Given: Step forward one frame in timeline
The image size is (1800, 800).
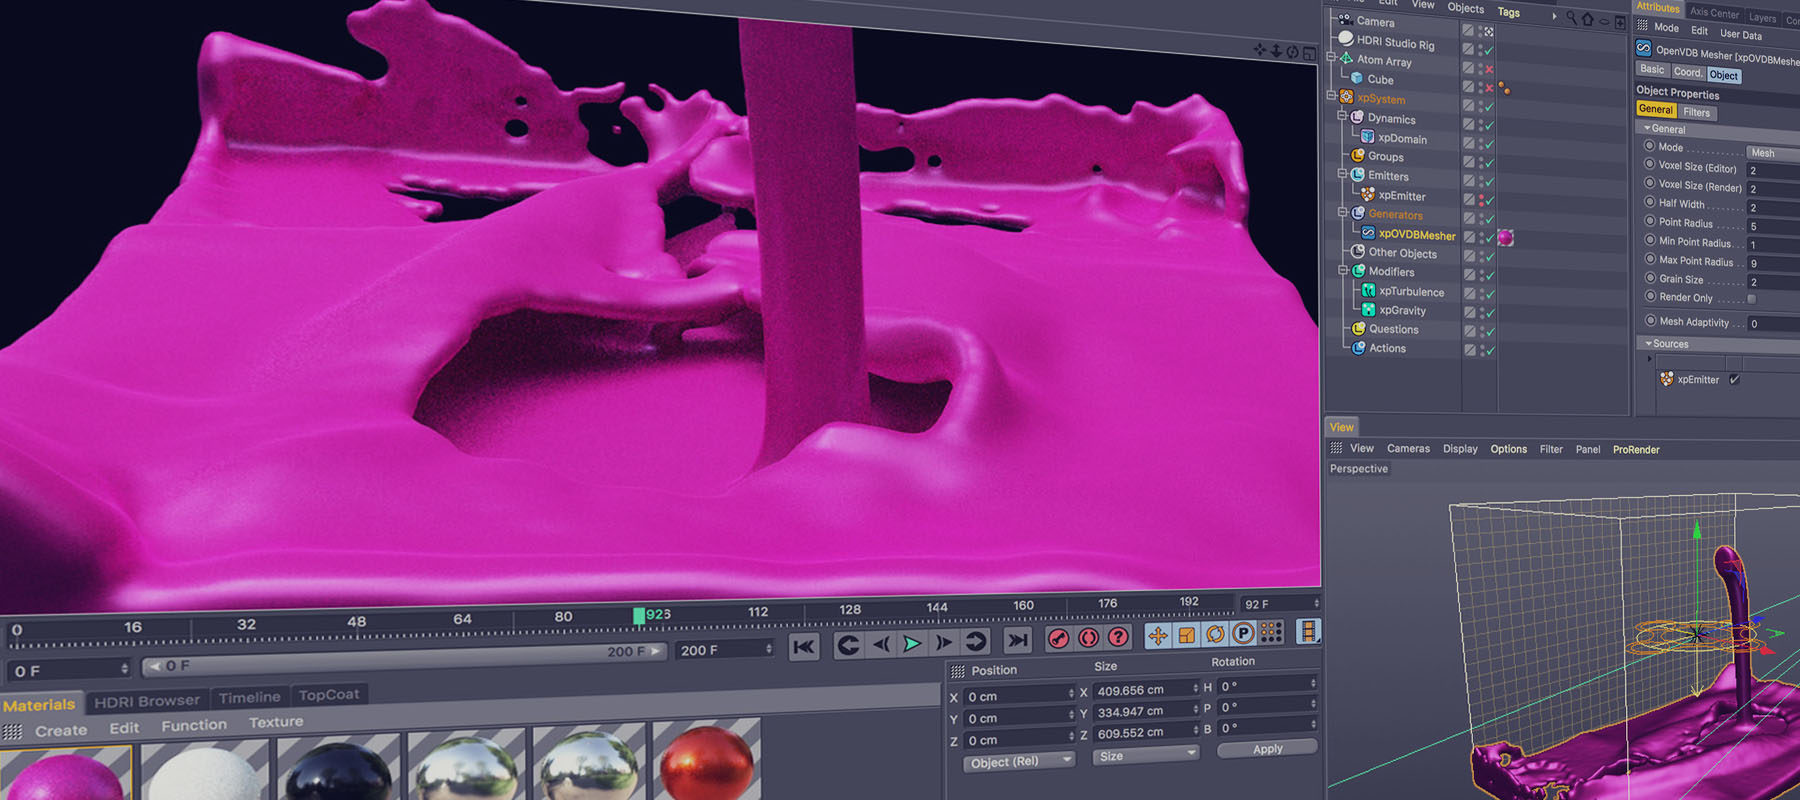Looking at the screenshot, I should point(943,642).
